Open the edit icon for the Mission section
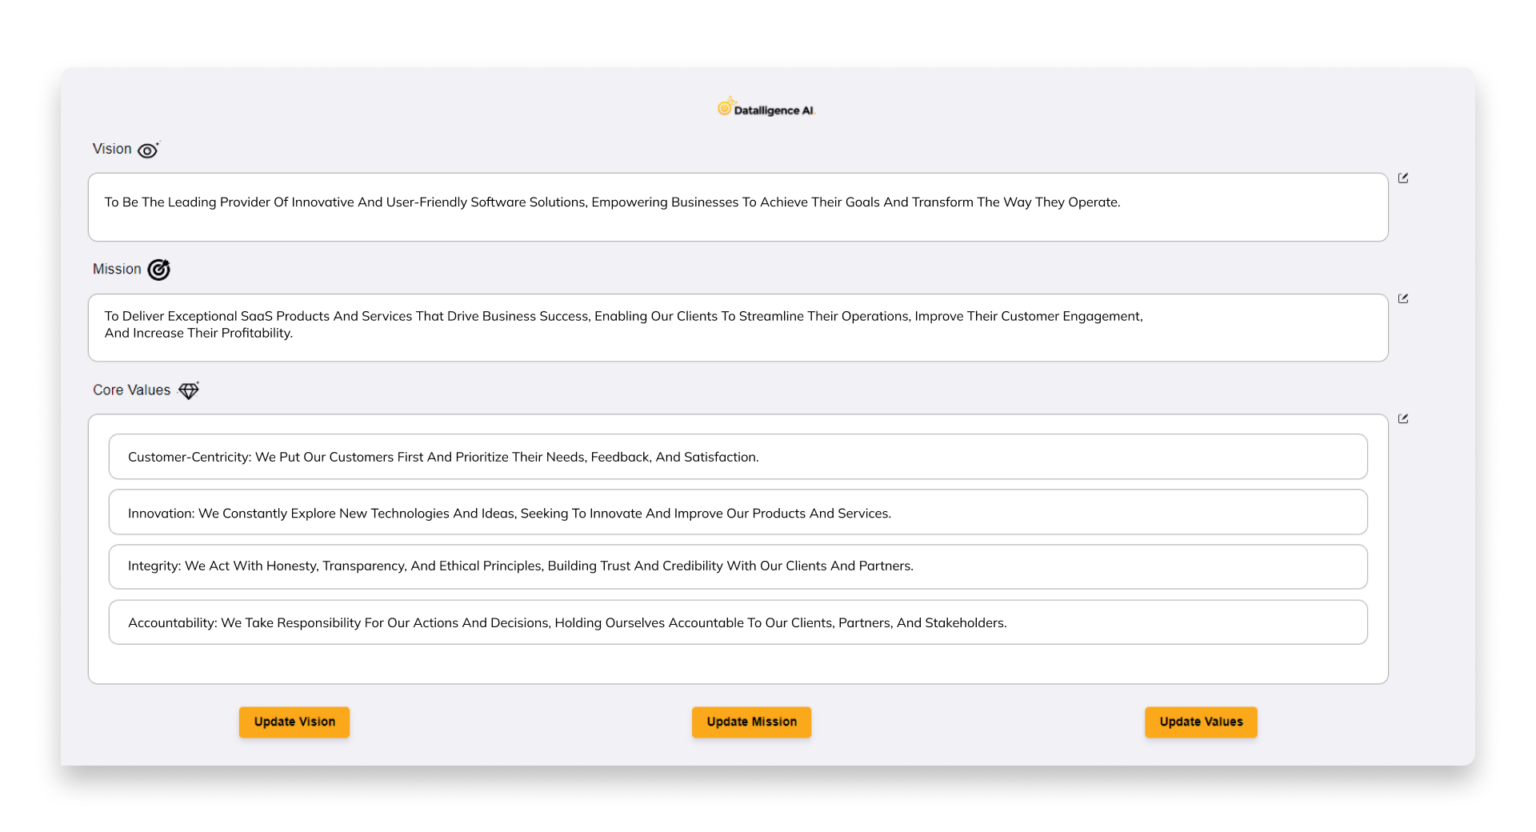 click(x=1403, y=297)
